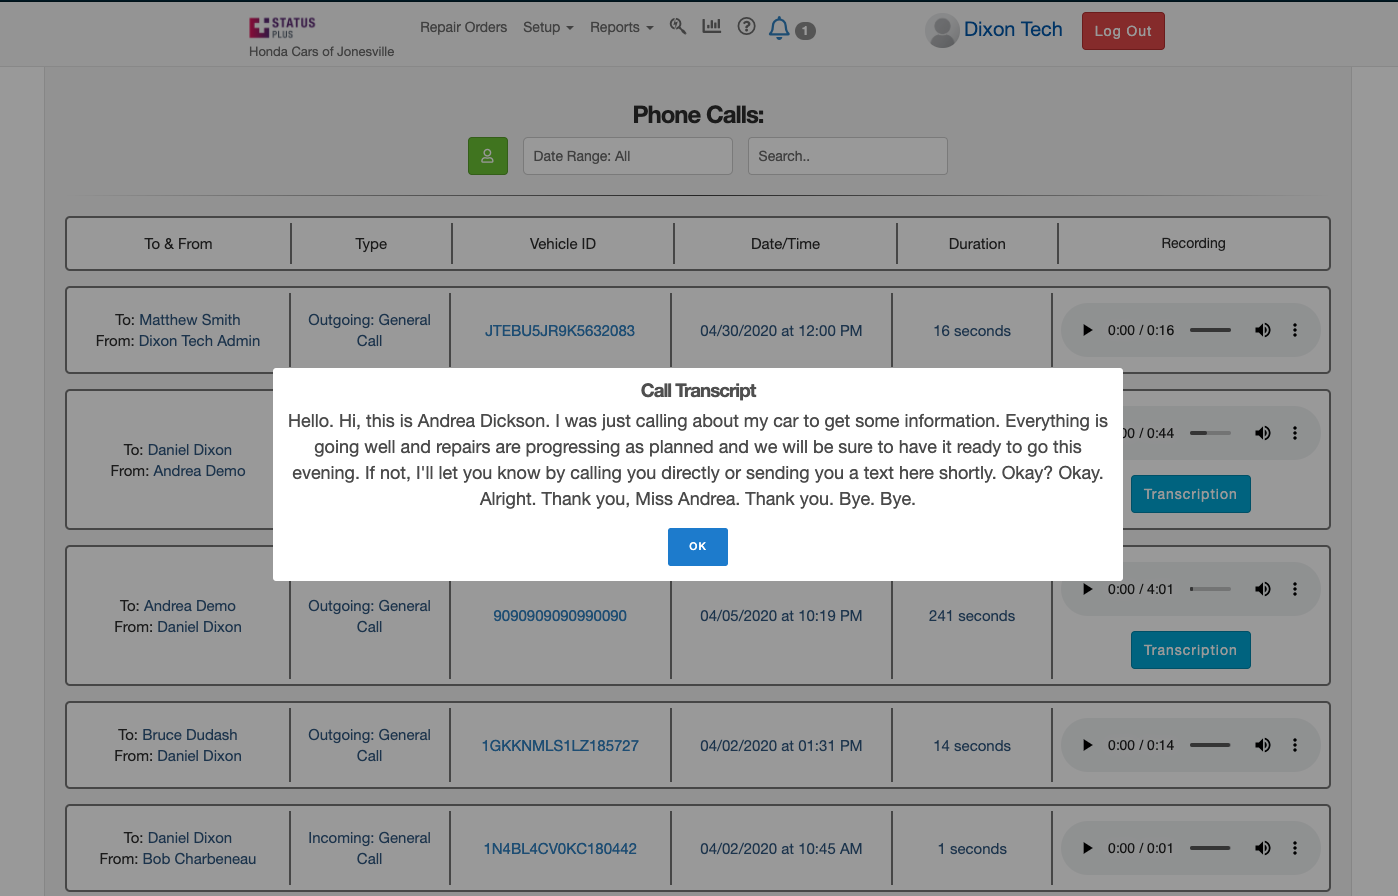This screenshot has height=896, width=1398.
Task: Open the bar chart statistics icon
Action: click(712, 27)
